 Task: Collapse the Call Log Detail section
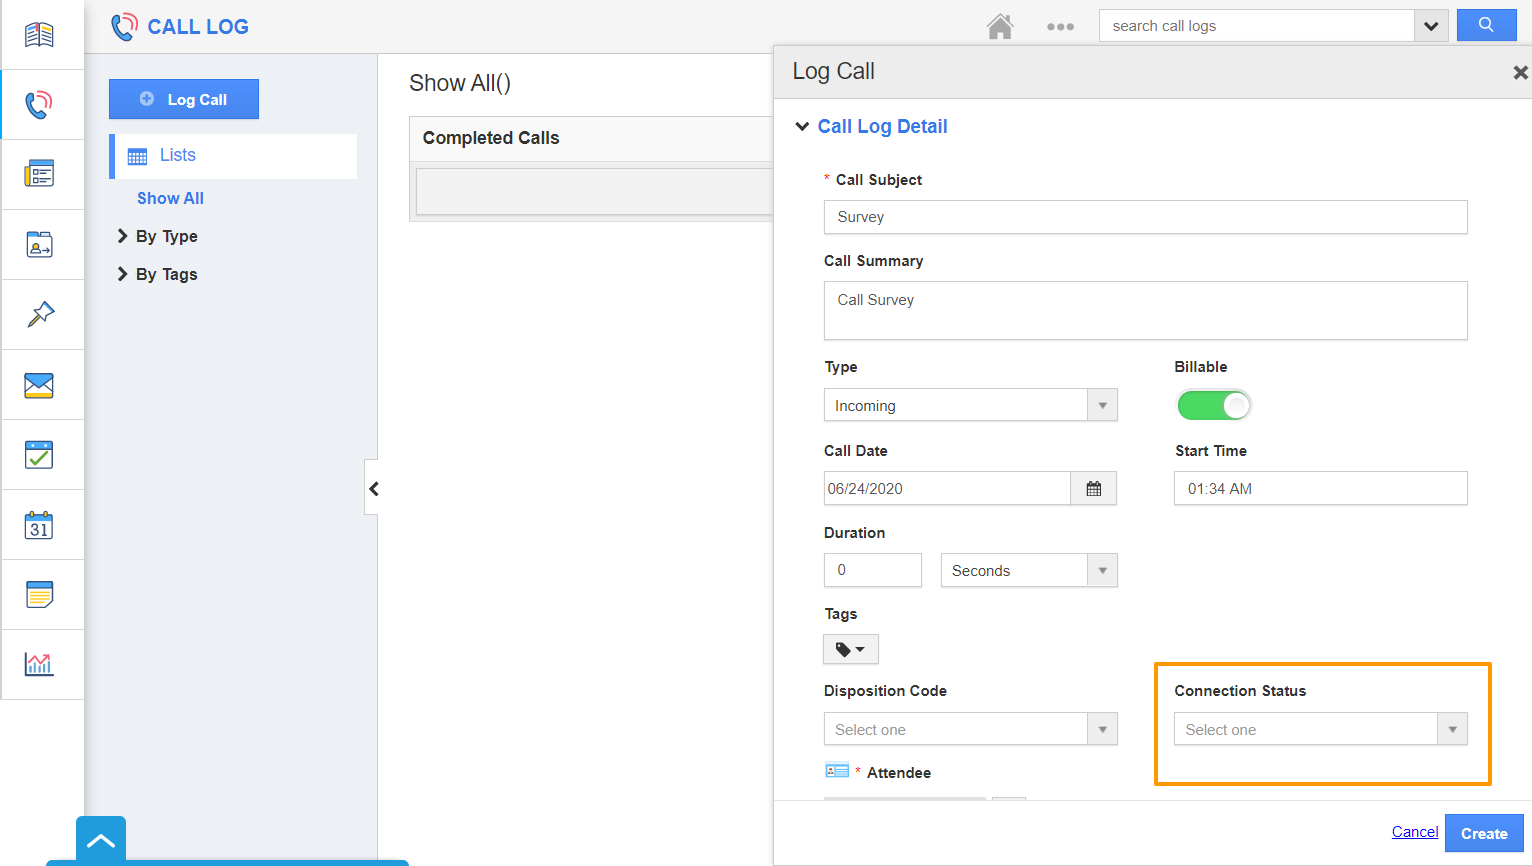(x=802, y=126)
